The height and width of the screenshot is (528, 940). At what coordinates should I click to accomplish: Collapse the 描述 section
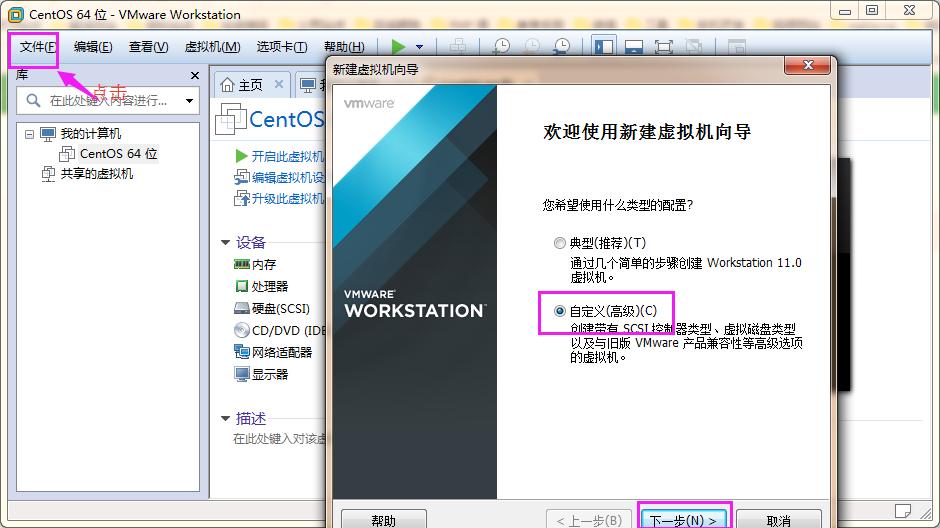[x=225, y=418]
